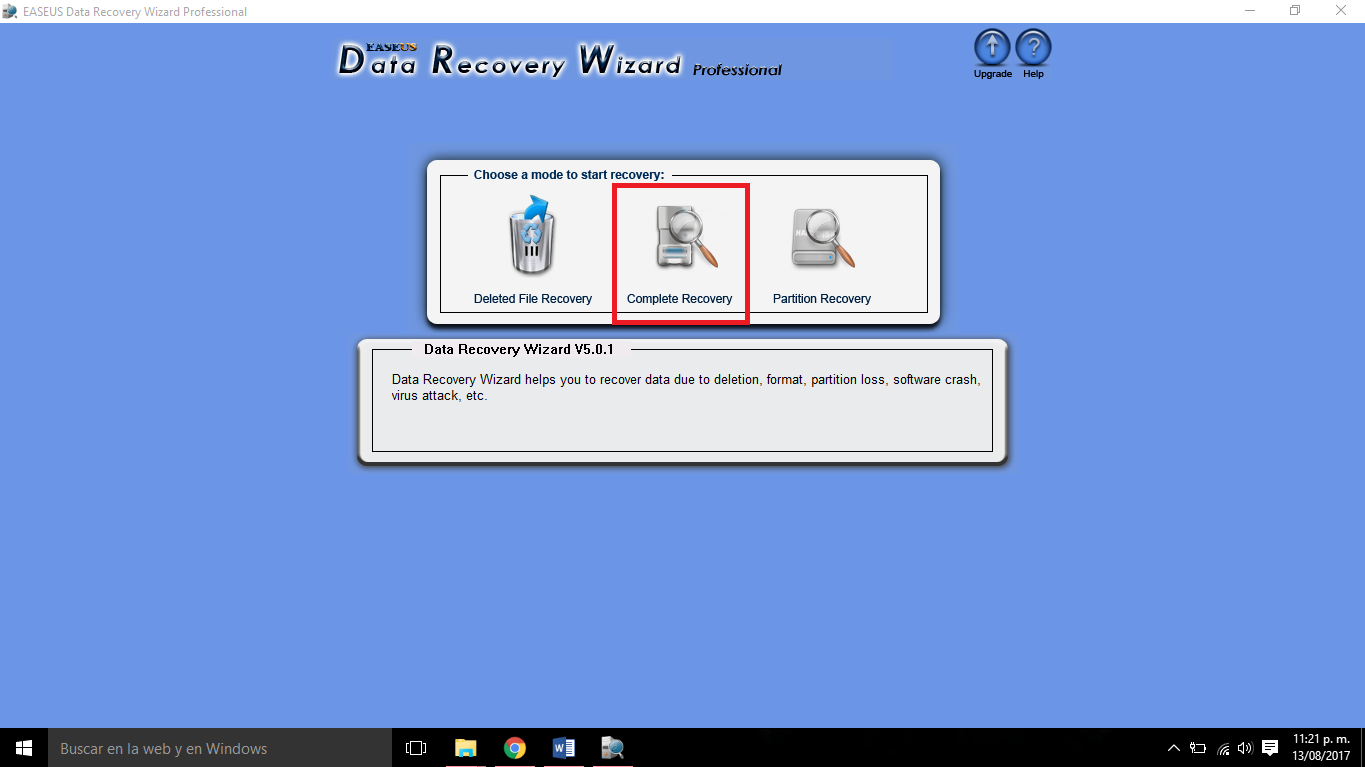Open the Windows Start menu

(x=24, y=748)
